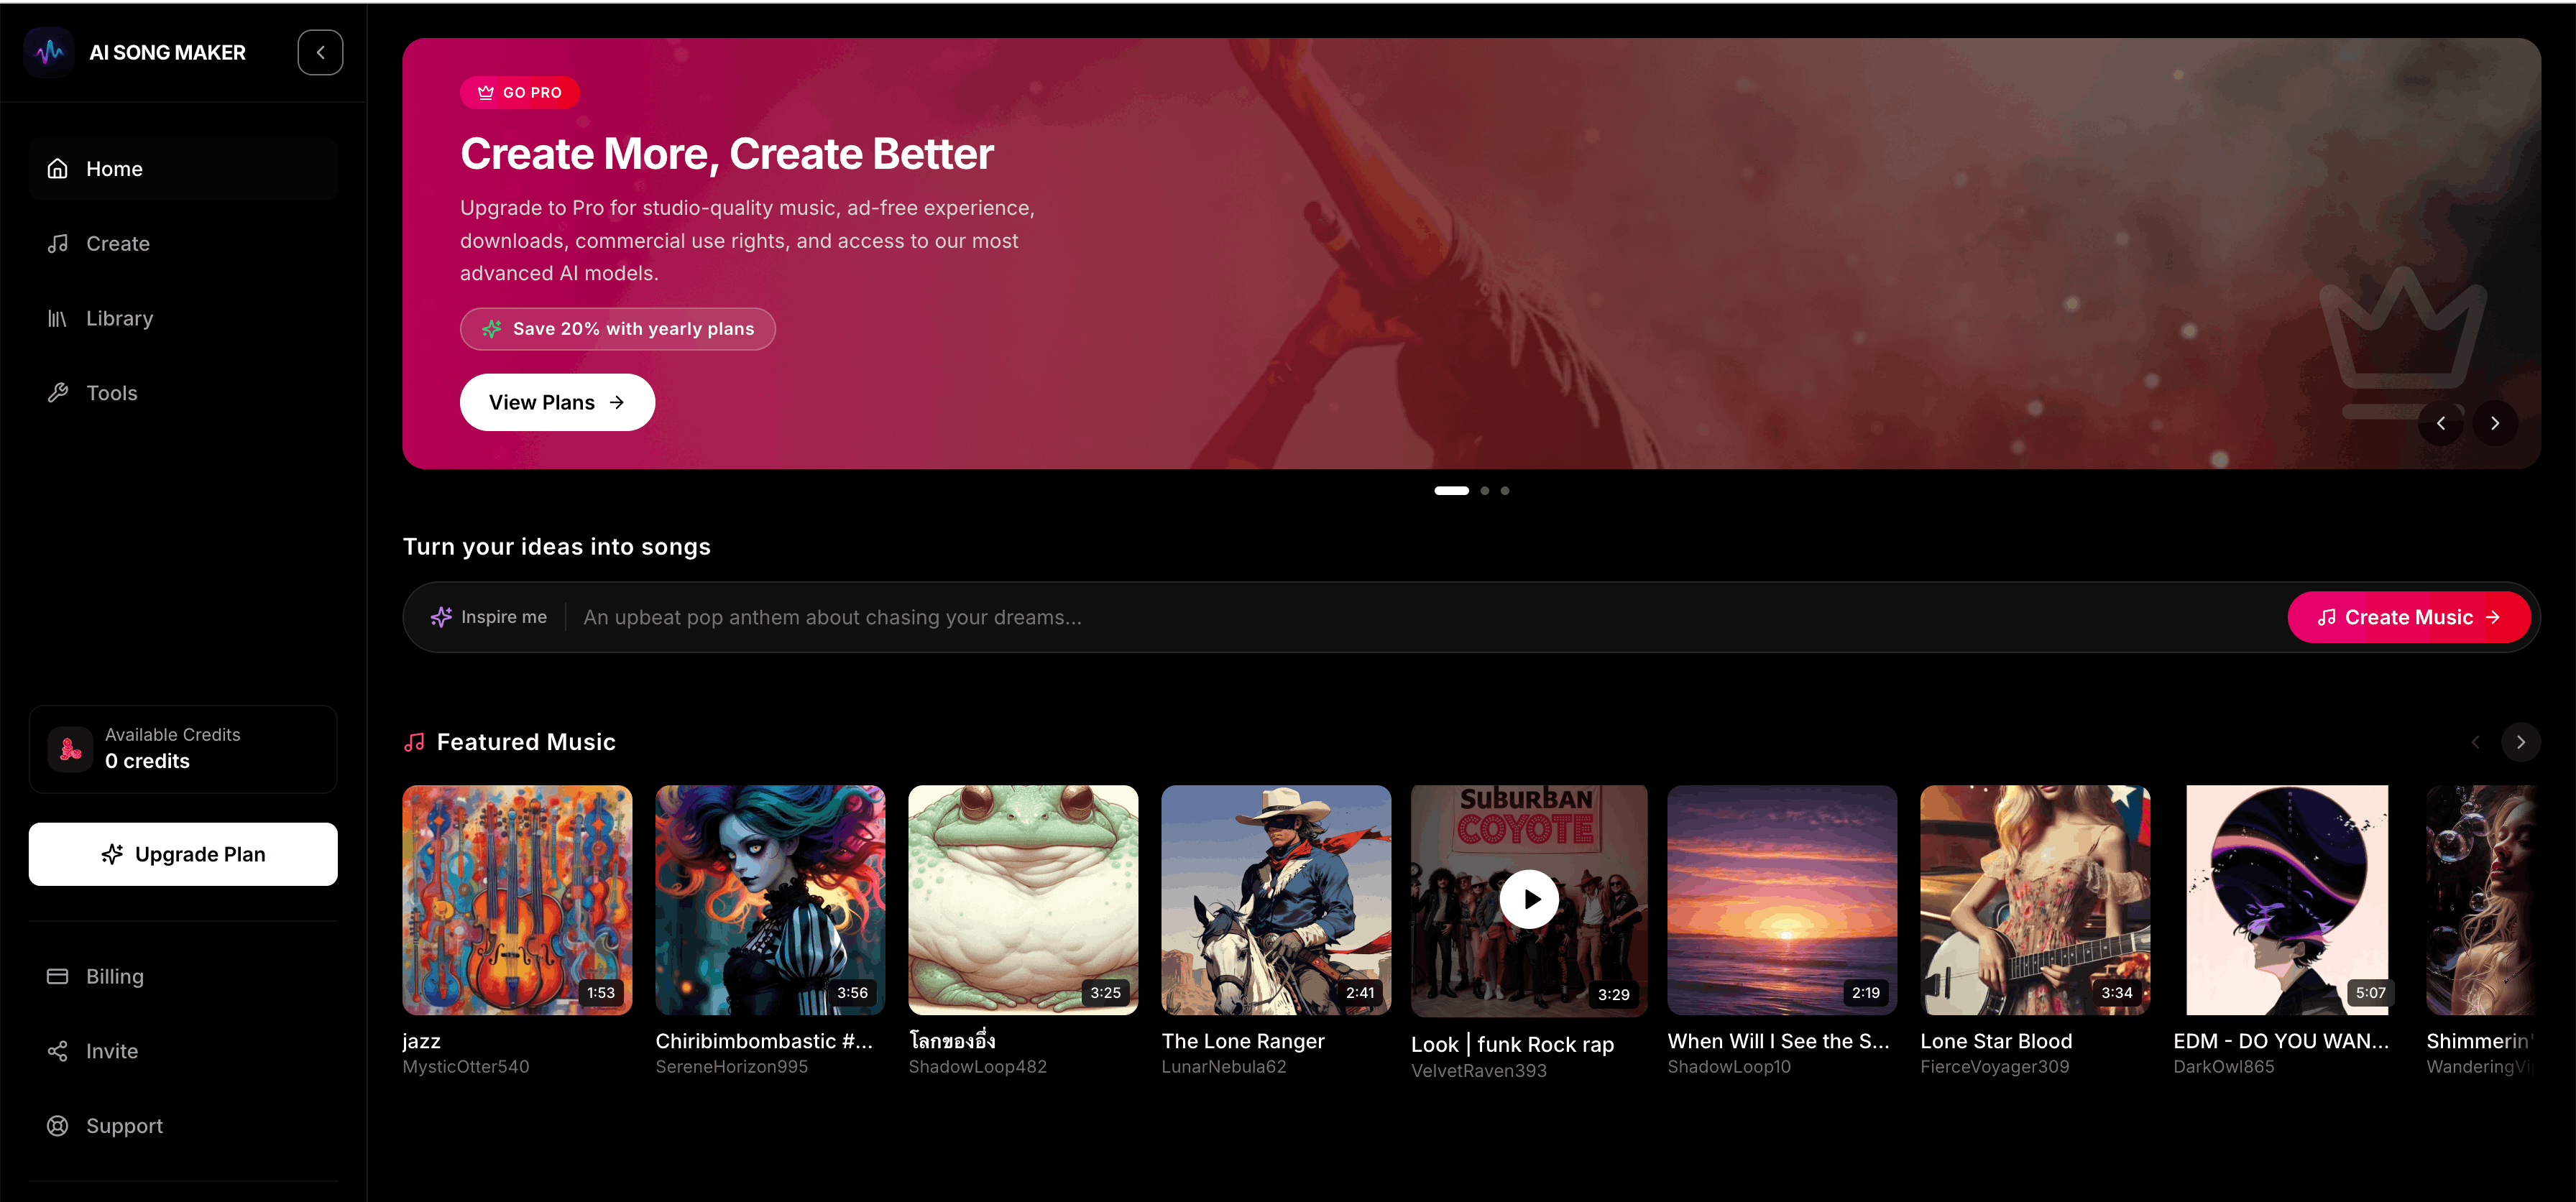2576x1202 pixels.
Task: Click the Upgrade Plan button
Action: [x=183, y=854]
